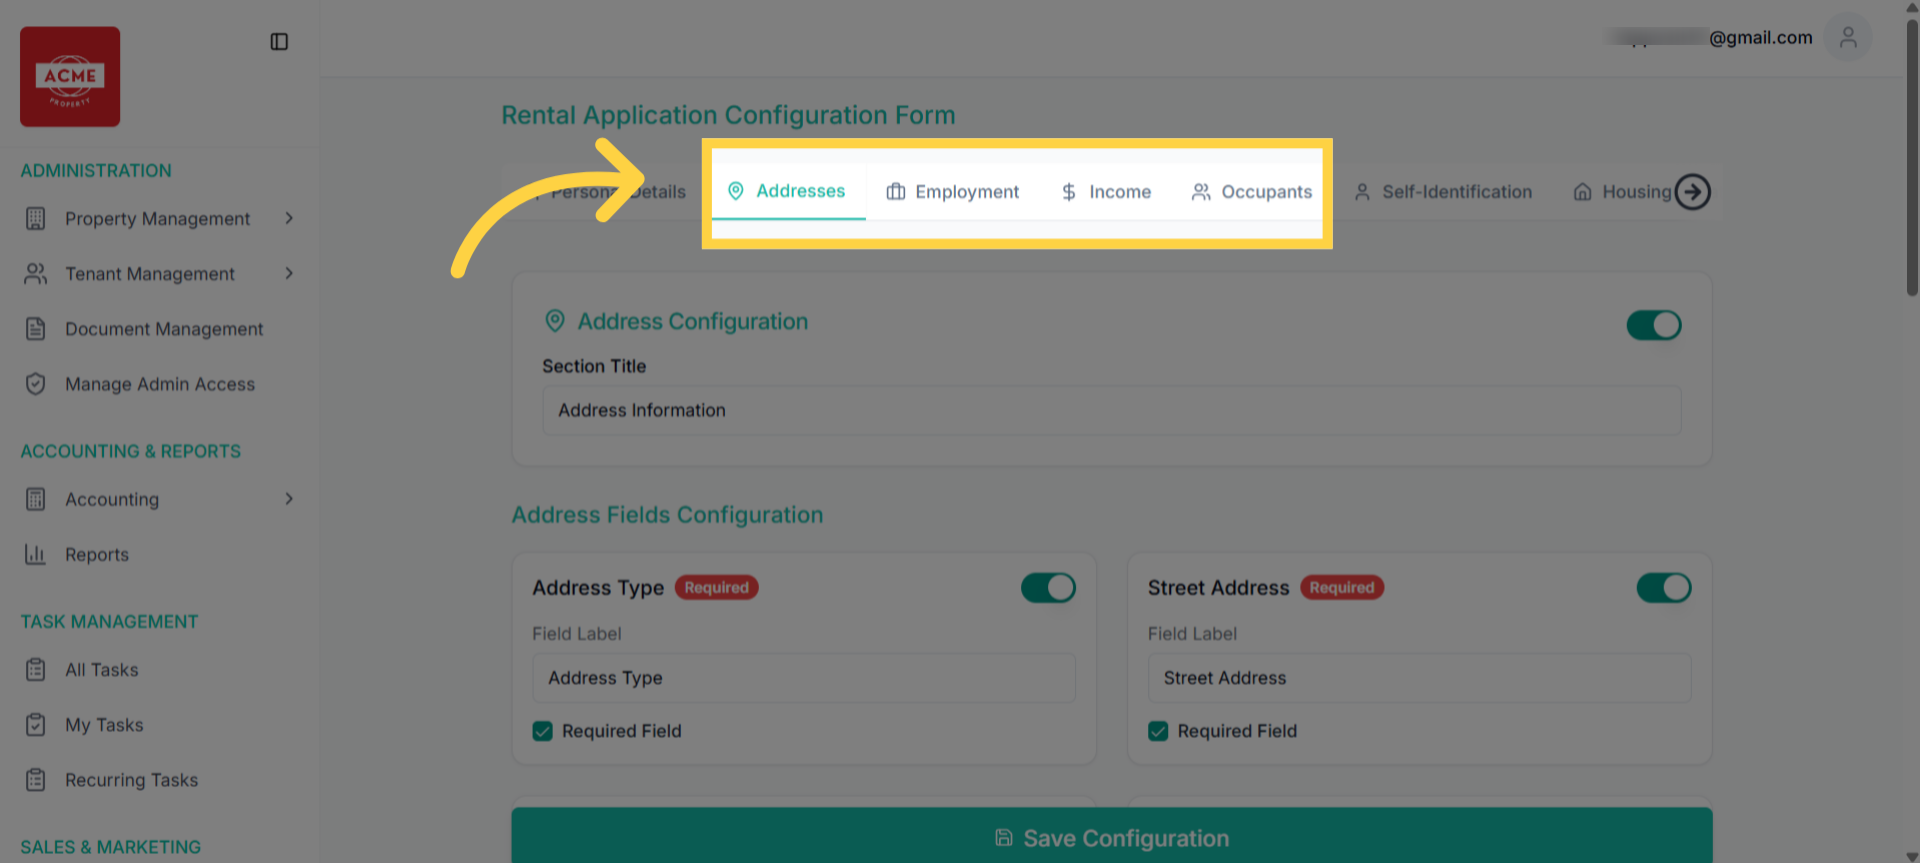This screenshot has height=863, width=1920.
Task: Collapse the sidebar panel icon
Action: (x=279, y=42)
